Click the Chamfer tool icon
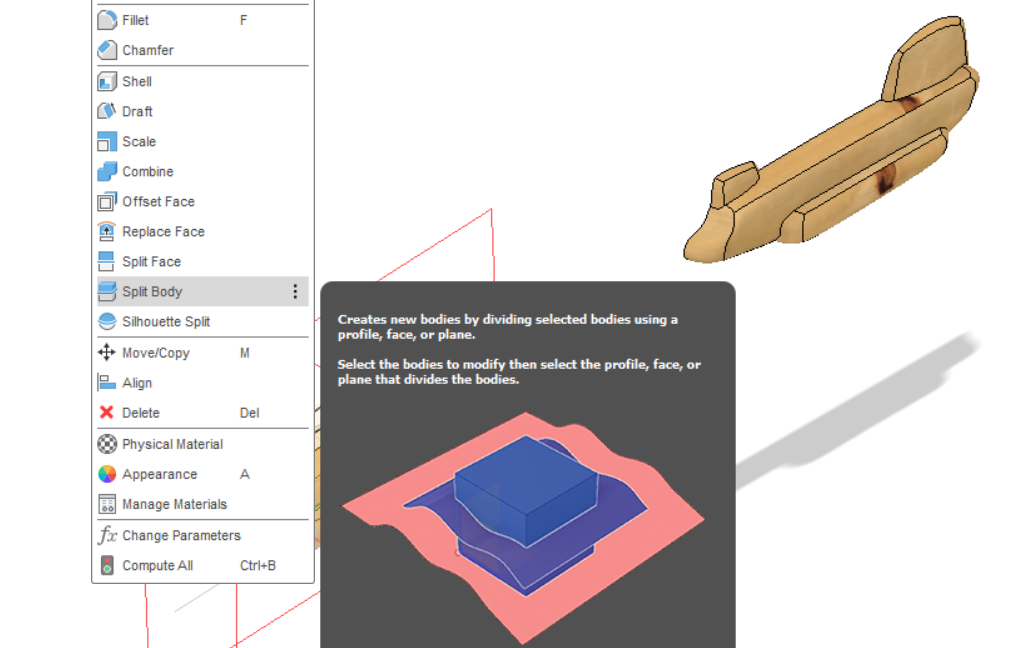 107,50
